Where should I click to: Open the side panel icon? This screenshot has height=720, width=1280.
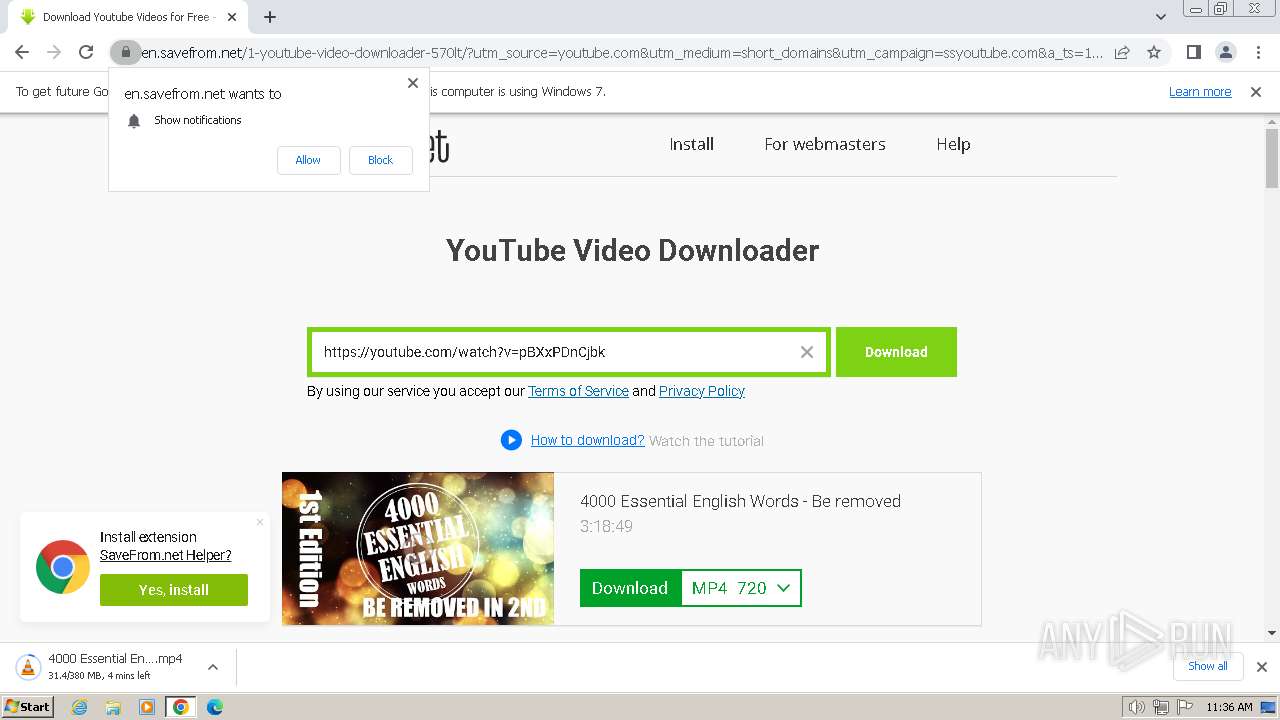click(x=1193, y=52)
